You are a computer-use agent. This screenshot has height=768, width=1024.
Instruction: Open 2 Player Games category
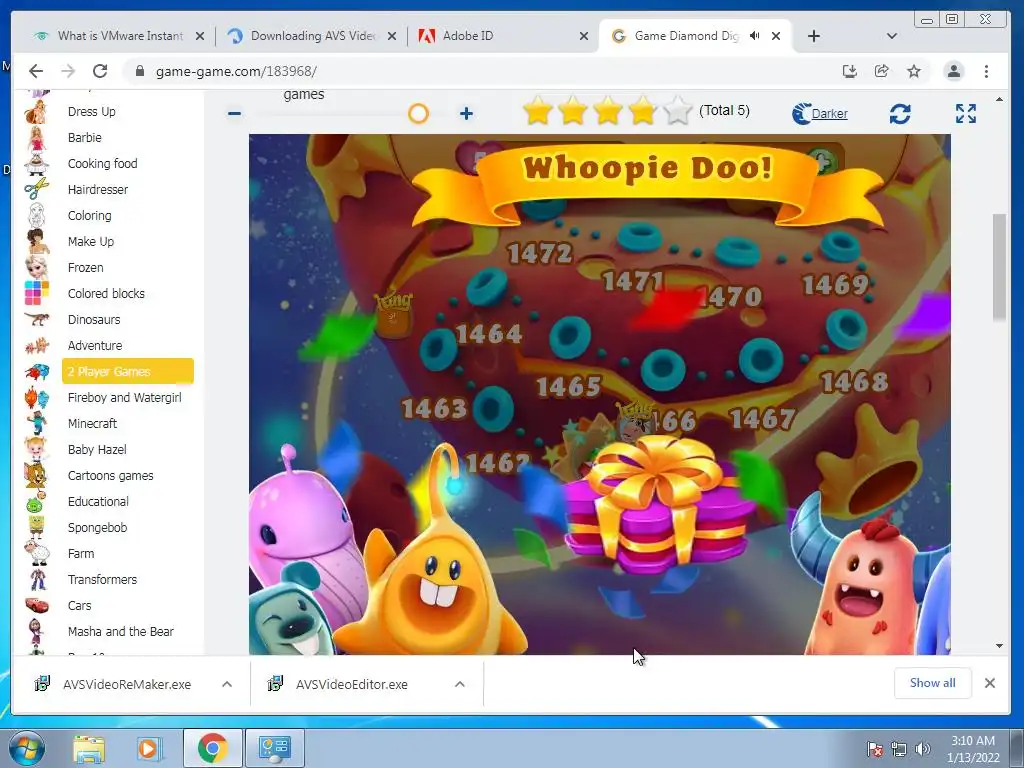(127, 371)
